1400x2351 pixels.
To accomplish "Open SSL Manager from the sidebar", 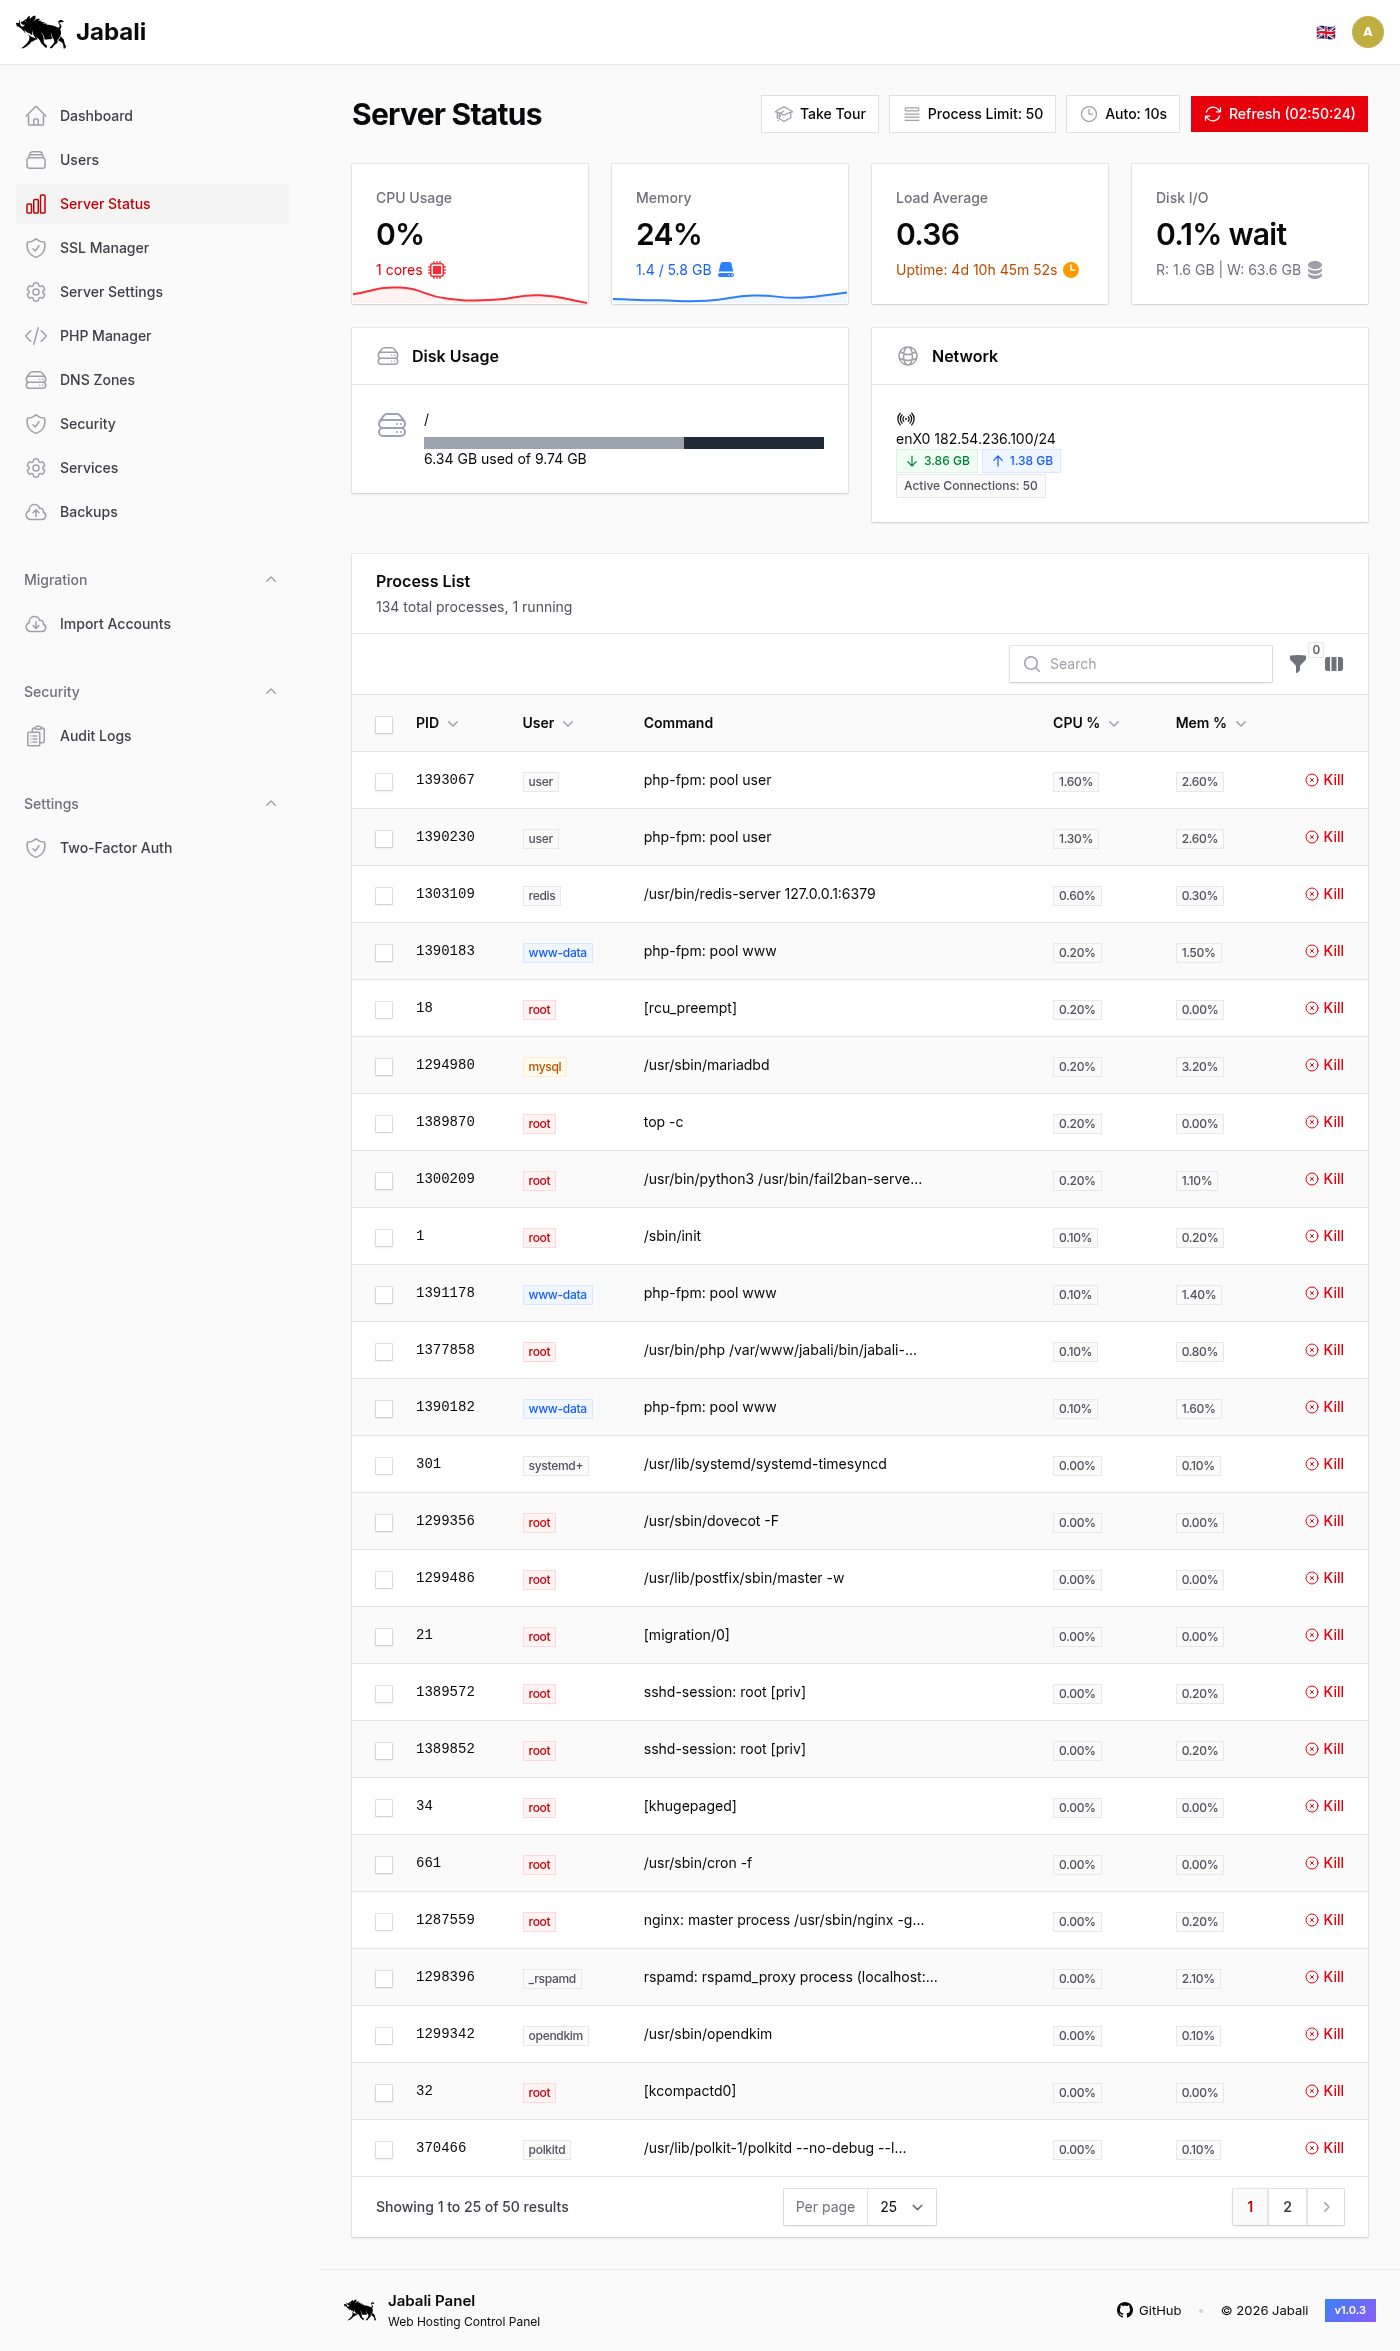I will click(x=104, y=248).
